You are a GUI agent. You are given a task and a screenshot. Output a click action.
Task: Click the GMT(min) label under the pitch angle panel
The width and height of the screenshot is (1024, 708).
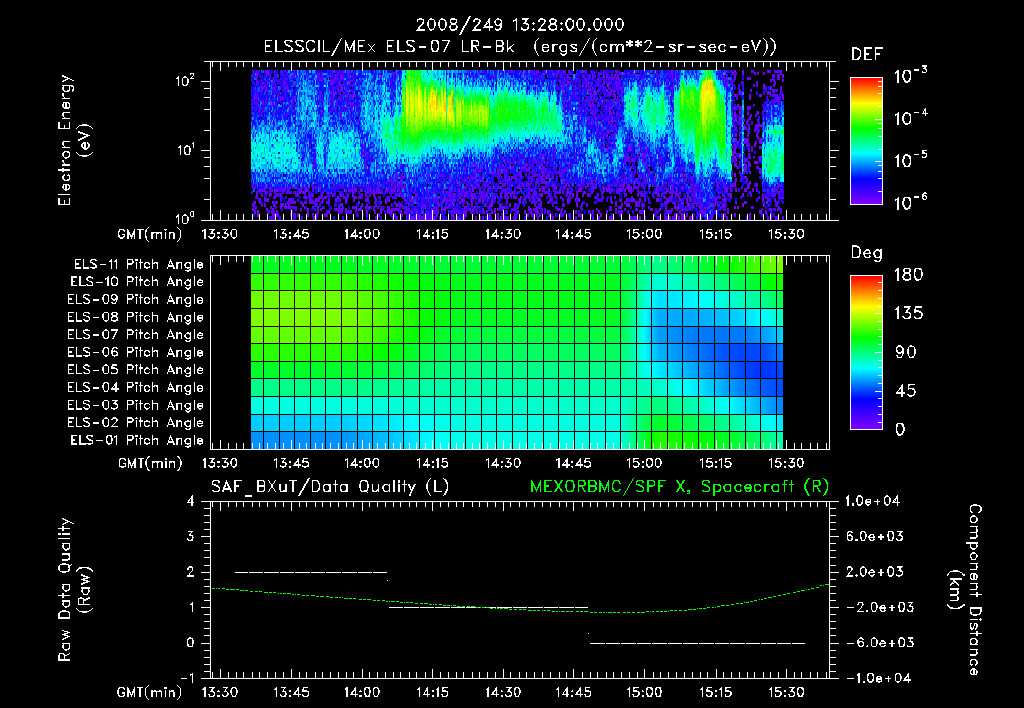coord(150,463)
